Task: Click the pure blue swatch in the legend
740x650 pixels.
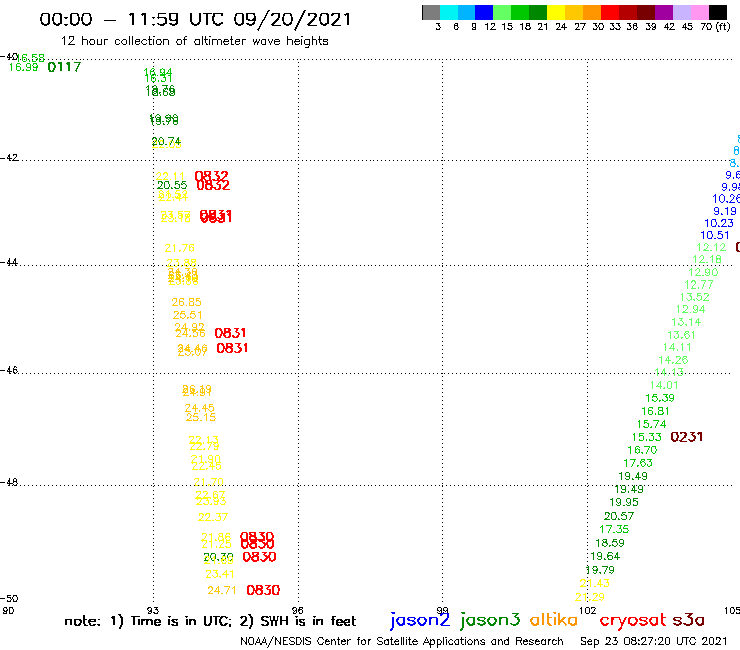Action: pyautogui.click(x=485, y=12)
